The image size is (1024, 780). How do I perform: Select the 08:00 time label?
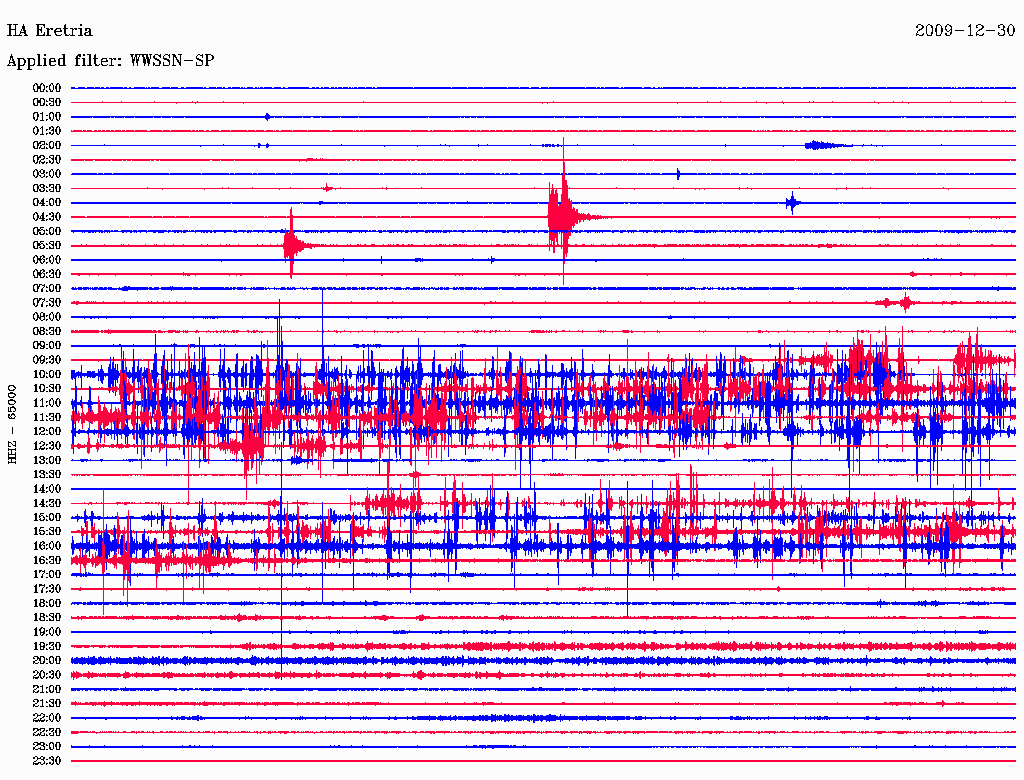pyautogui.click(x=46, y=317)
